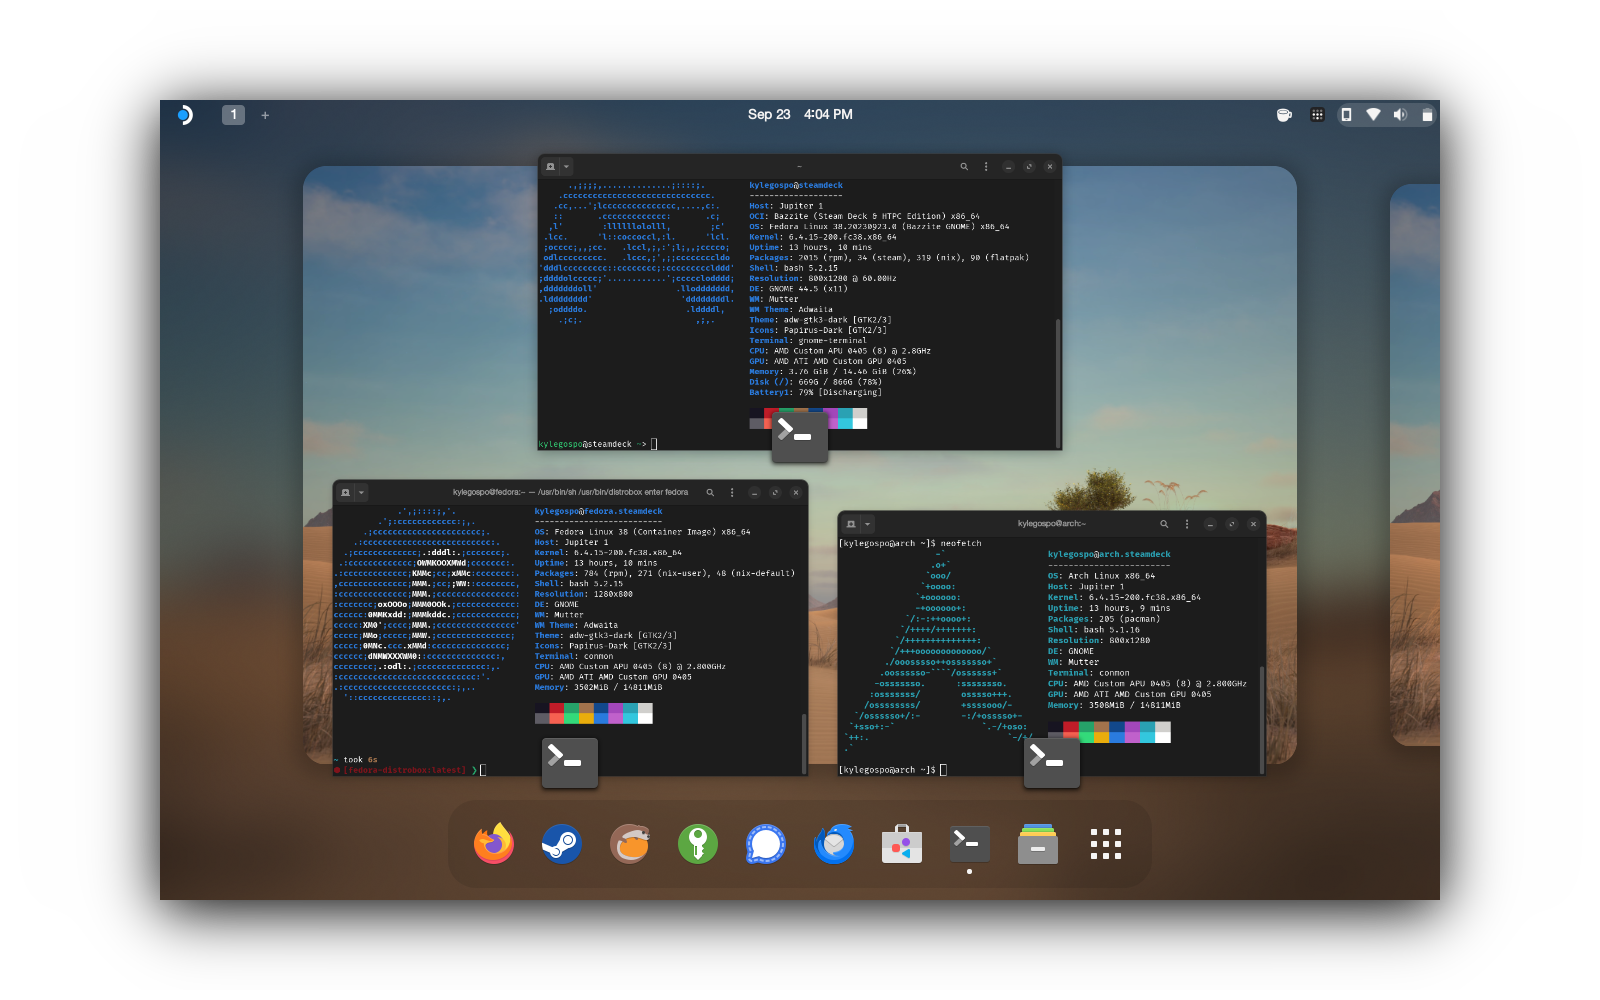Click the 'kylegospo@fedora.steamdeck' header text
Screen dimensions: 1600x1000
(x=598, y=511)
